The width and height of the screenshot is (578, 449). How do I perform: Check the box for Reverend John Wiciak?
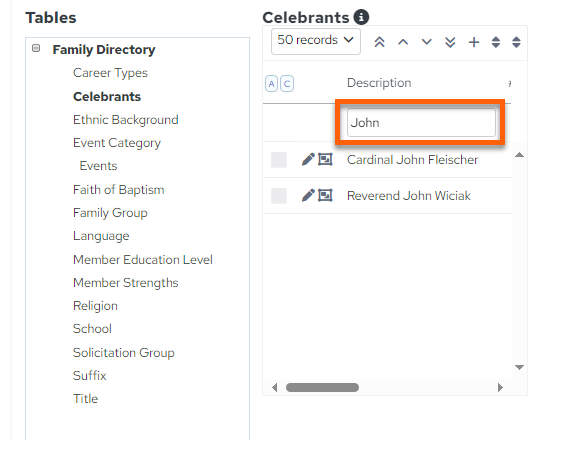click(x=279, y=196)
